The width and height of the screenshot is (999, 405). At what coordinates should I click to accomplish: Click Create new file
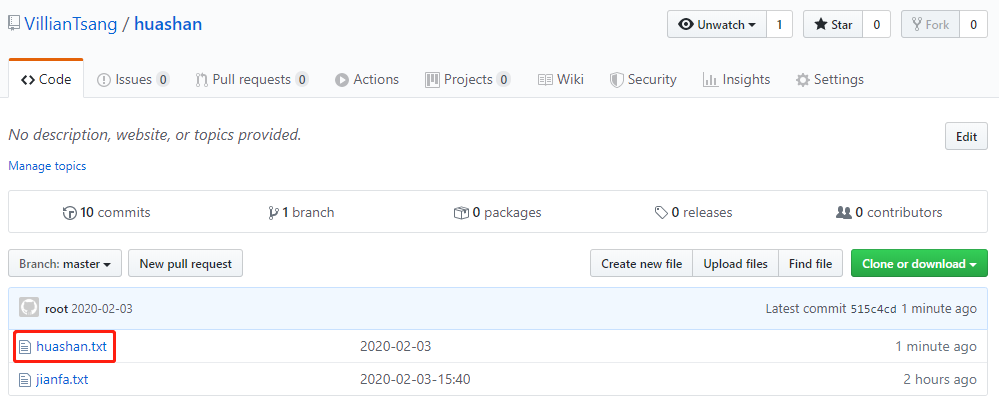(x=642, y=264)
